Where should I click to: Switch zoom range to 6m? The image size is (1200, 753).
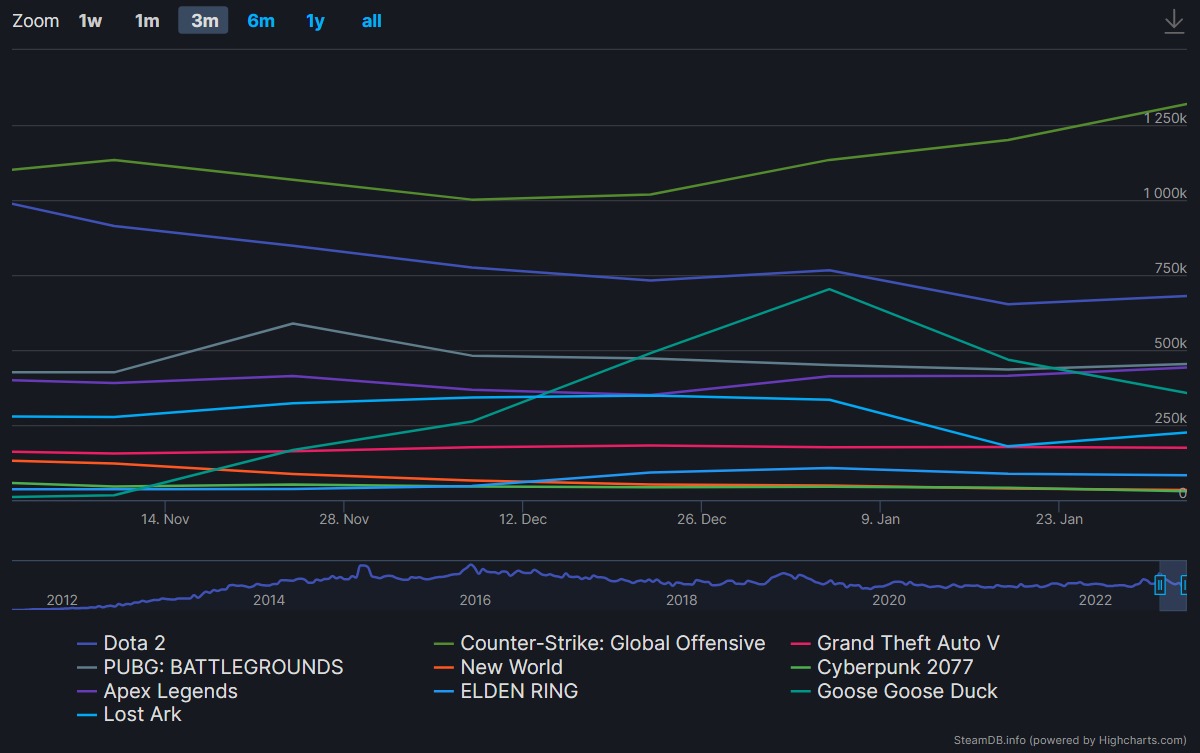point(261,21)
